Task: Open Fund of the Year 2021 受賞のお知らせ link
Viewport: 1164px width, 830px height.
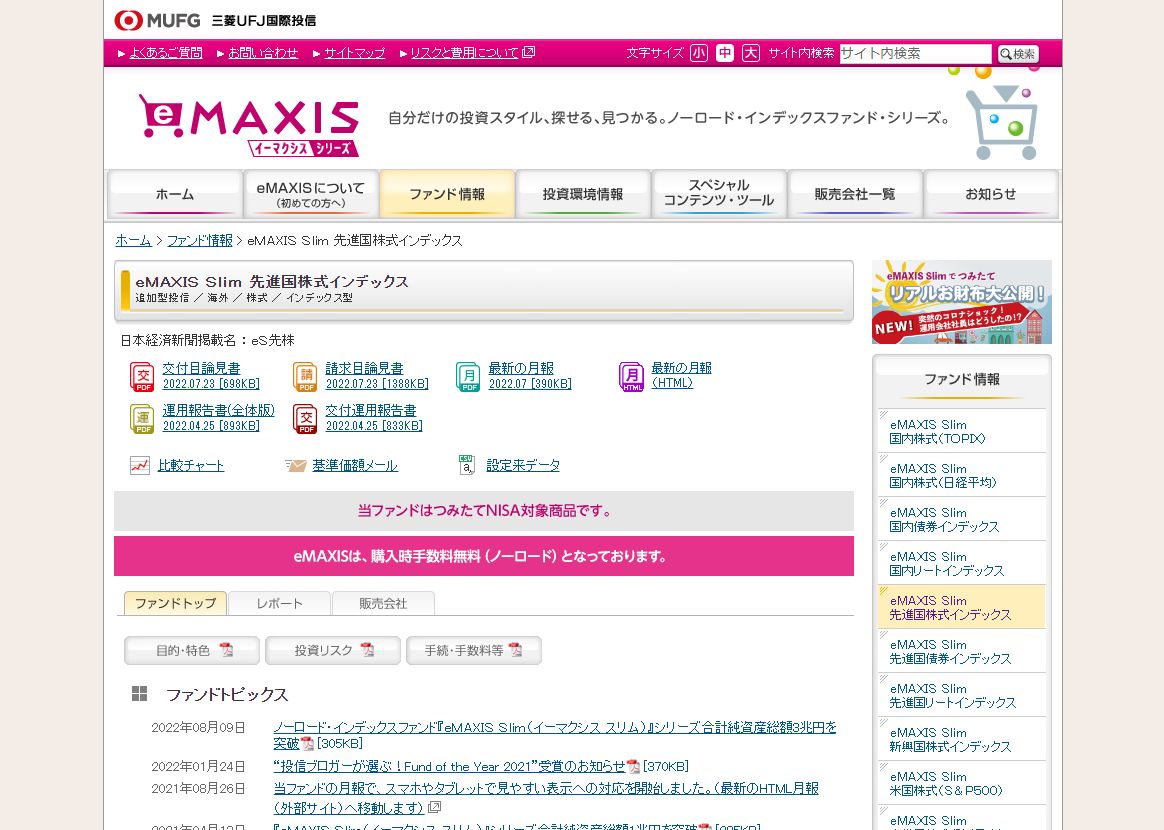Action: pos(449,766)
